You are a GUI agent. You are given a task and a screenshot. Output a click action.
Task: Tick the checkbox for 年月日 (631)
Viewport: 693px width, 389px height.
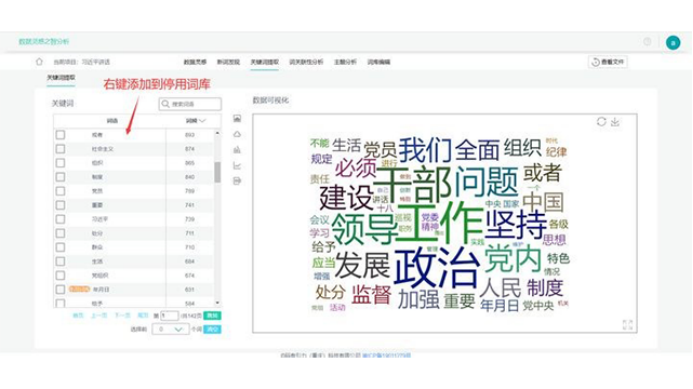(60, 290)
